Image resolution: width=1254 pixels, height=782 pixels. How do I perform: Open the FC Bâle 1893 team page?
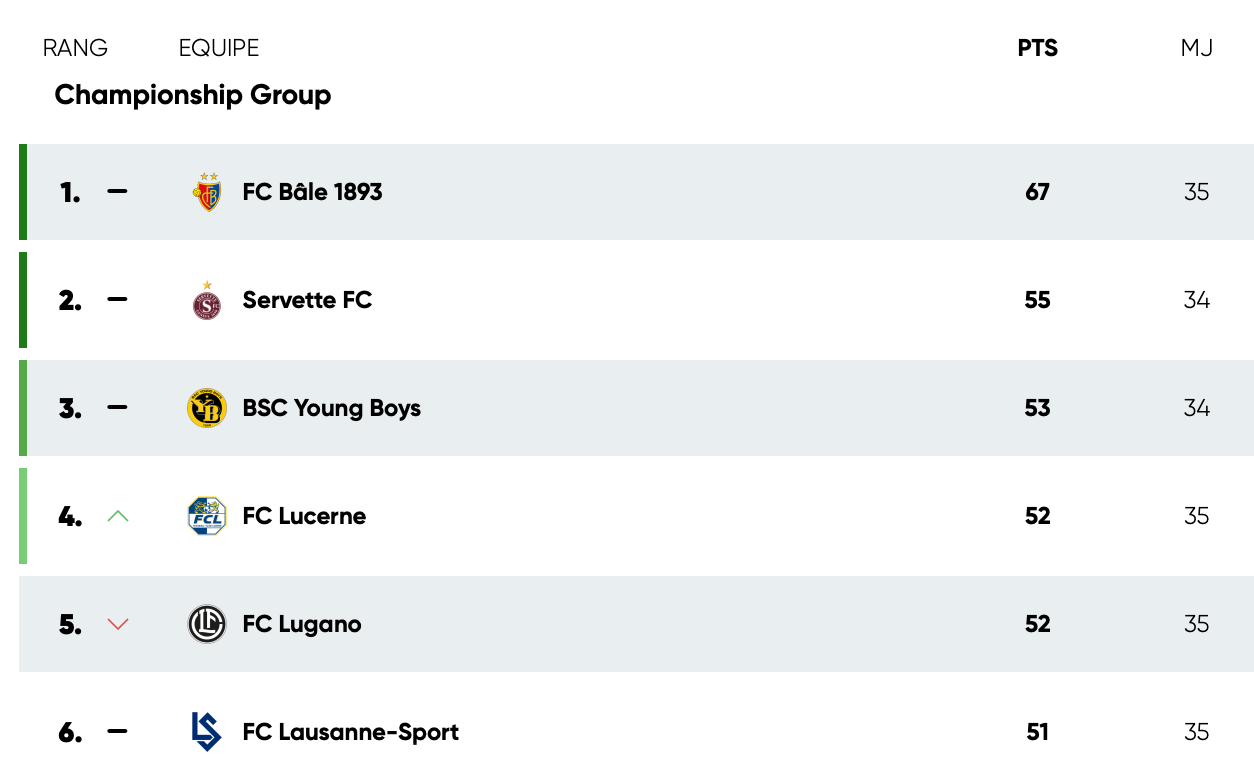coord(311,191)
